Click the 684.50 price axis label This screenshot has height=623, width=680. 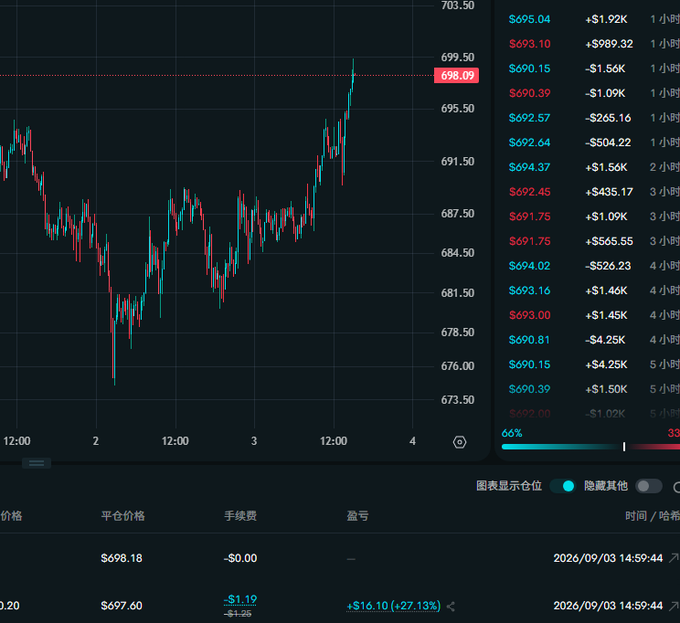pyautogui.click(x=458, y=253)
